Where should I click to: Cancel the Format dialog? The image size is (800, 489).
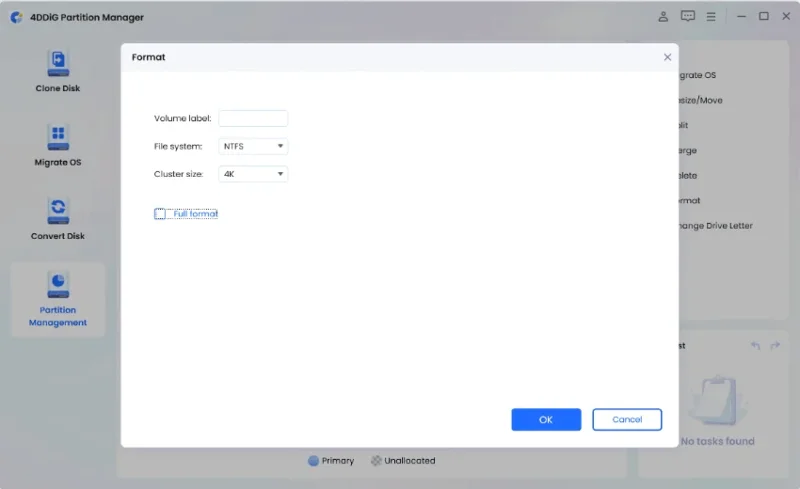point(627,420)
